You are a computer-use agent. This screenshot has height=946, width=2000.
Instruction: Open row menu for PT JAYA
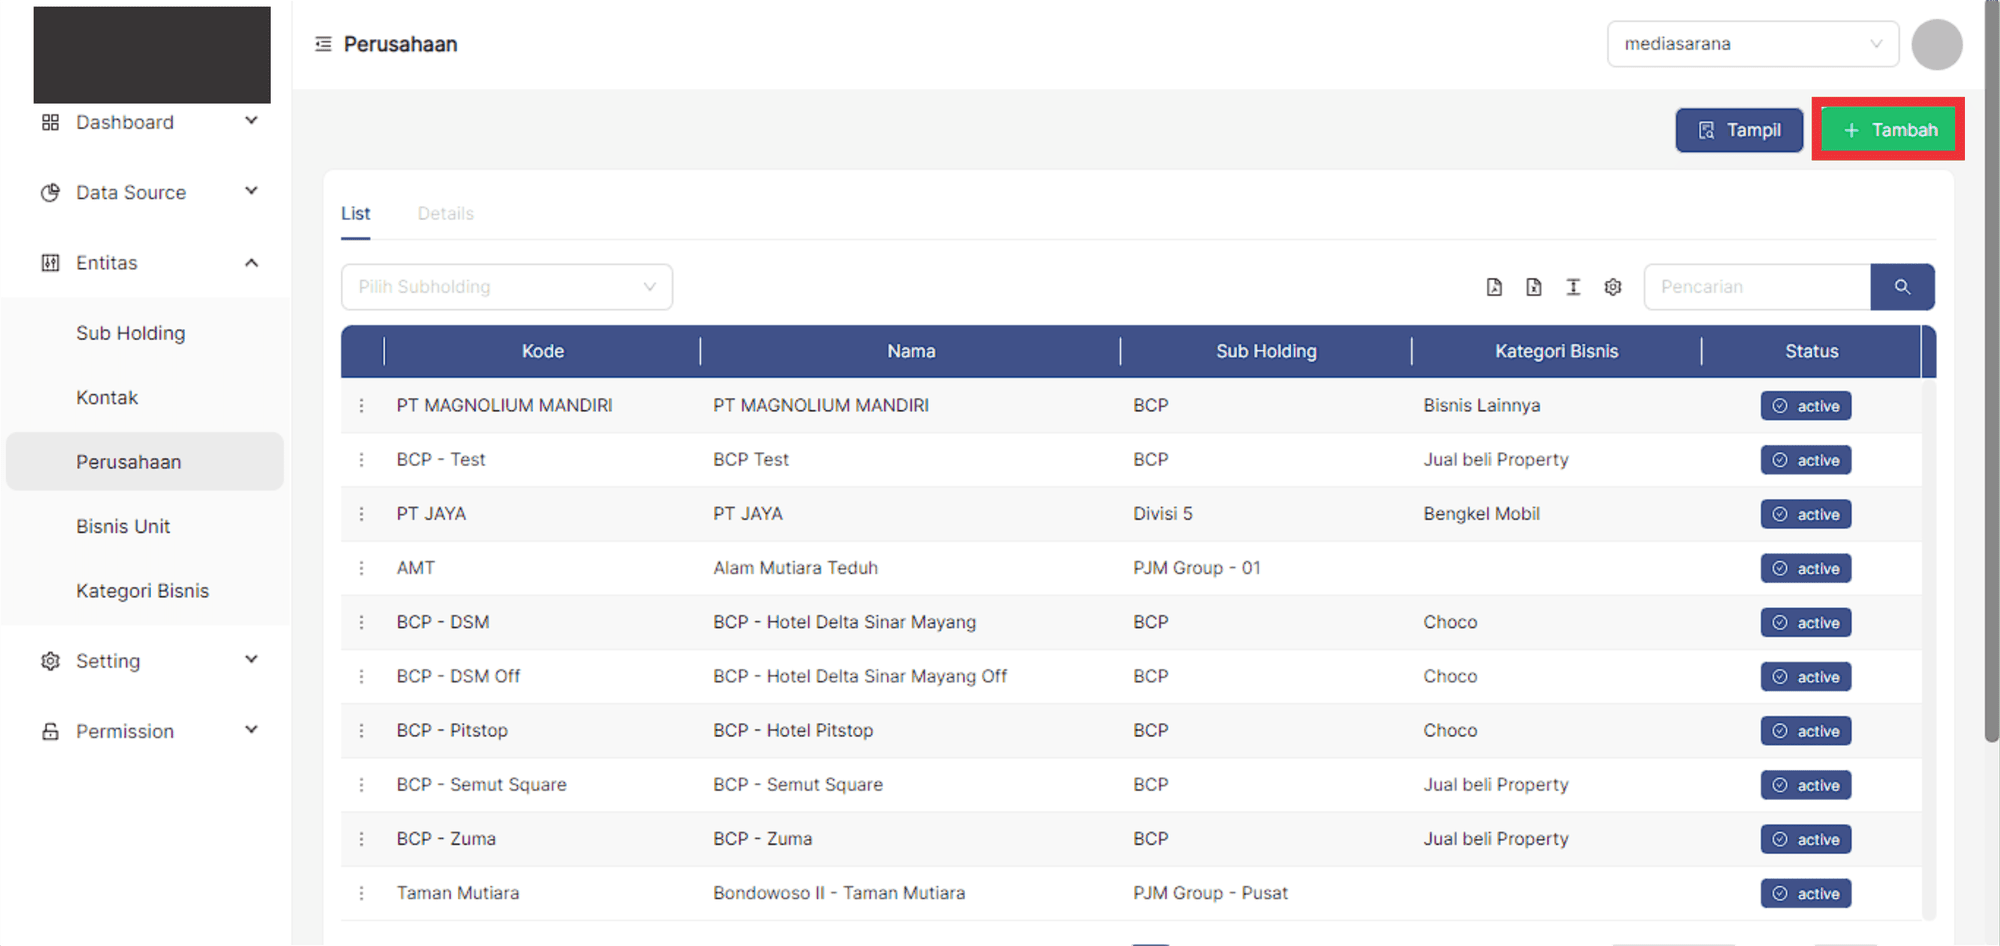point(362,514)
